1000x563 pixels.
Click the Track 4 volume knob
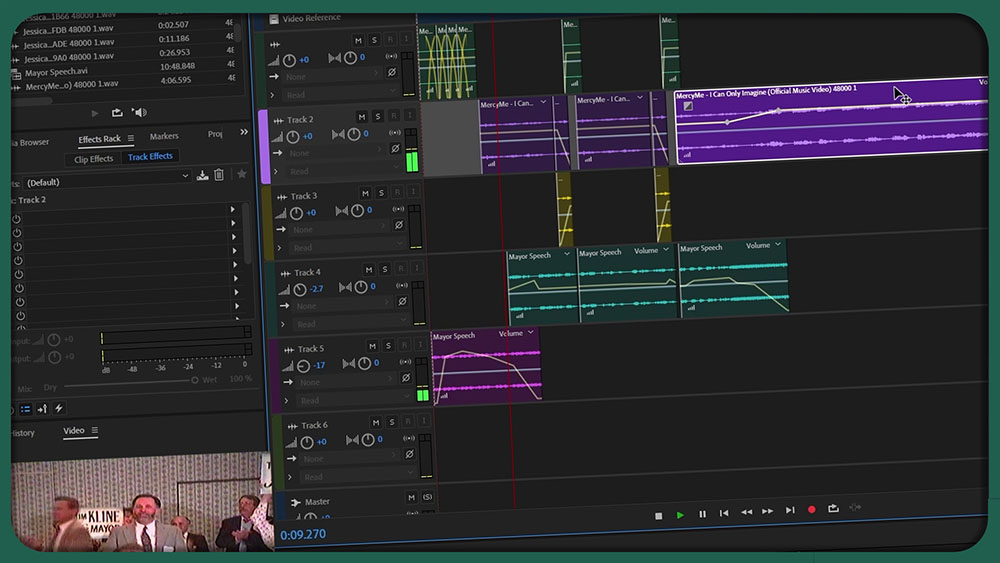click(x=300, y=289)
